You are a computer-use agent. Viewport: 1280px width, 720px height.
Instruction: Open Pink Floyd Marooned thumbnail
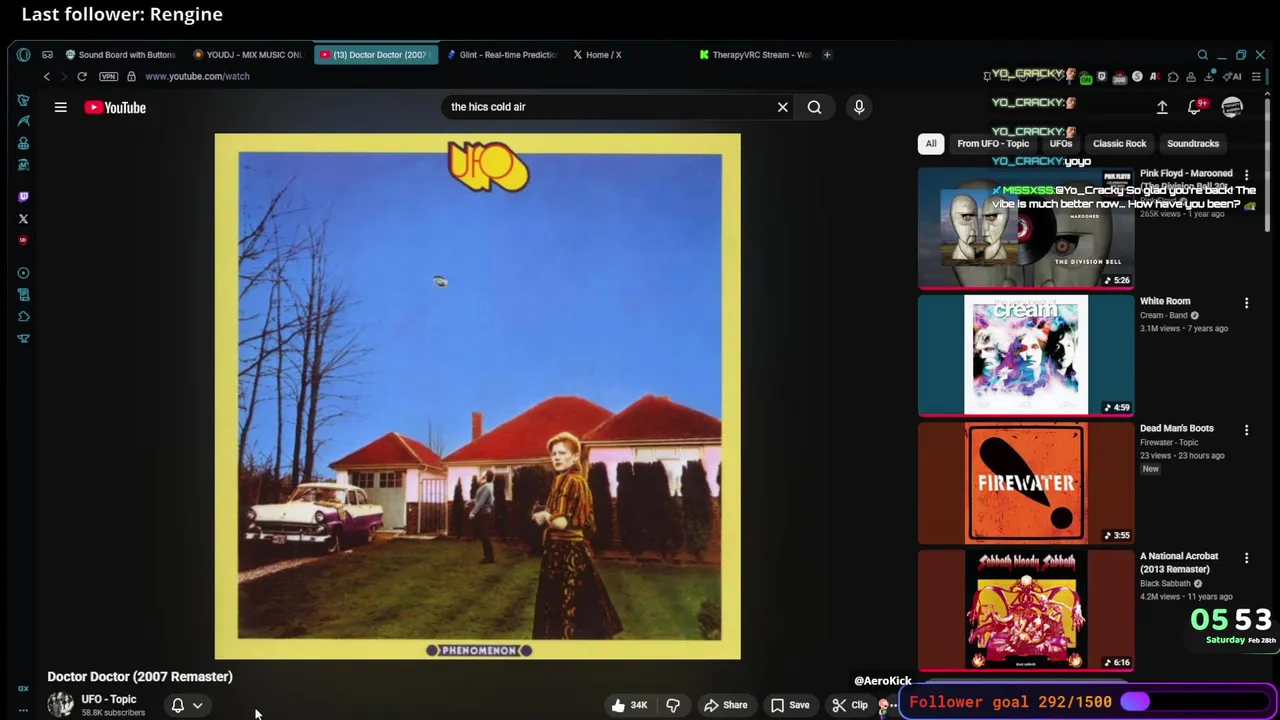[1026, 228]
